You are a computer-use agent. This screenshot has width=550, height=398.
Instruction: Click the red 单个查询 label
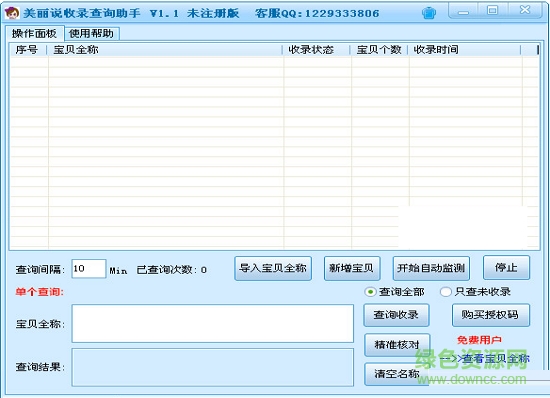coord(39,292)
